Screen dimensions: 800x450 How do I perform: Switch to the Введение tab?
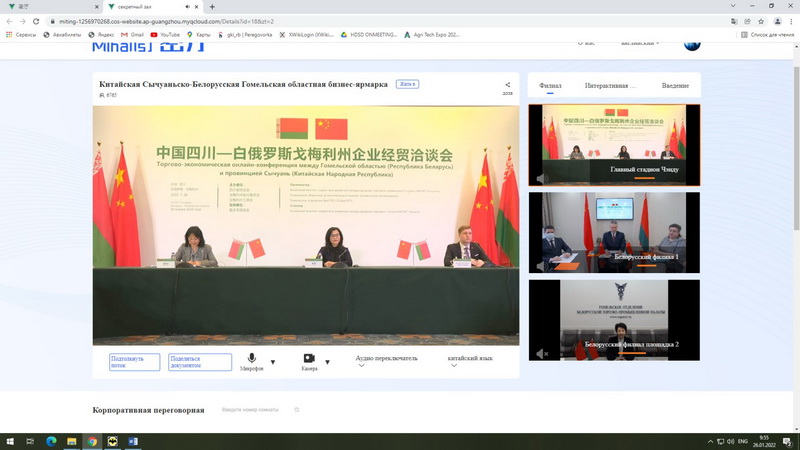pyautogui.click(x=675, y=86)
